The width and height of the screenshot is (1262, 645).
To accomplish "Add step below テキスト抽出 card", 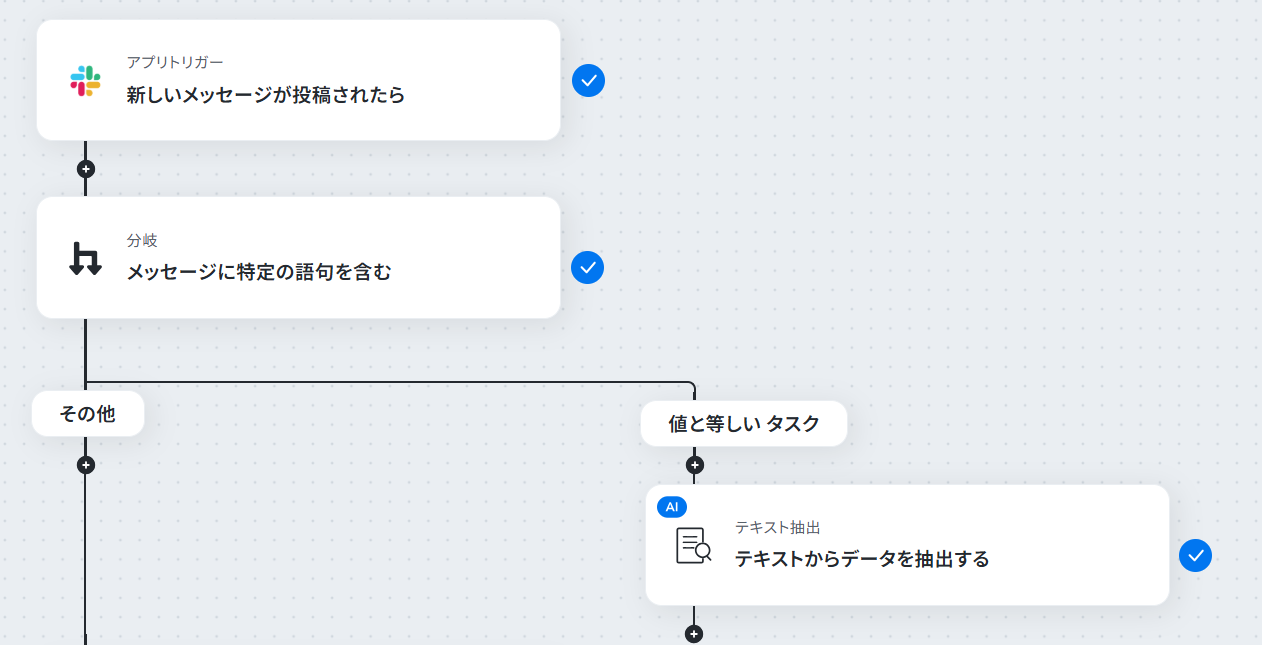I will [694, 634].
